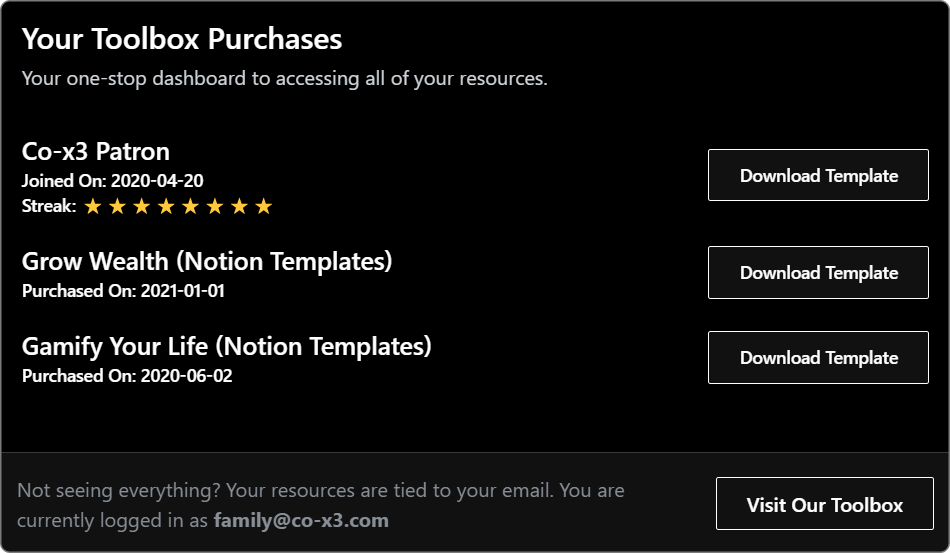Select the Grow Wealth (Notion Templates) title
This screenshot has height=553, width=950.
point(207,262)
